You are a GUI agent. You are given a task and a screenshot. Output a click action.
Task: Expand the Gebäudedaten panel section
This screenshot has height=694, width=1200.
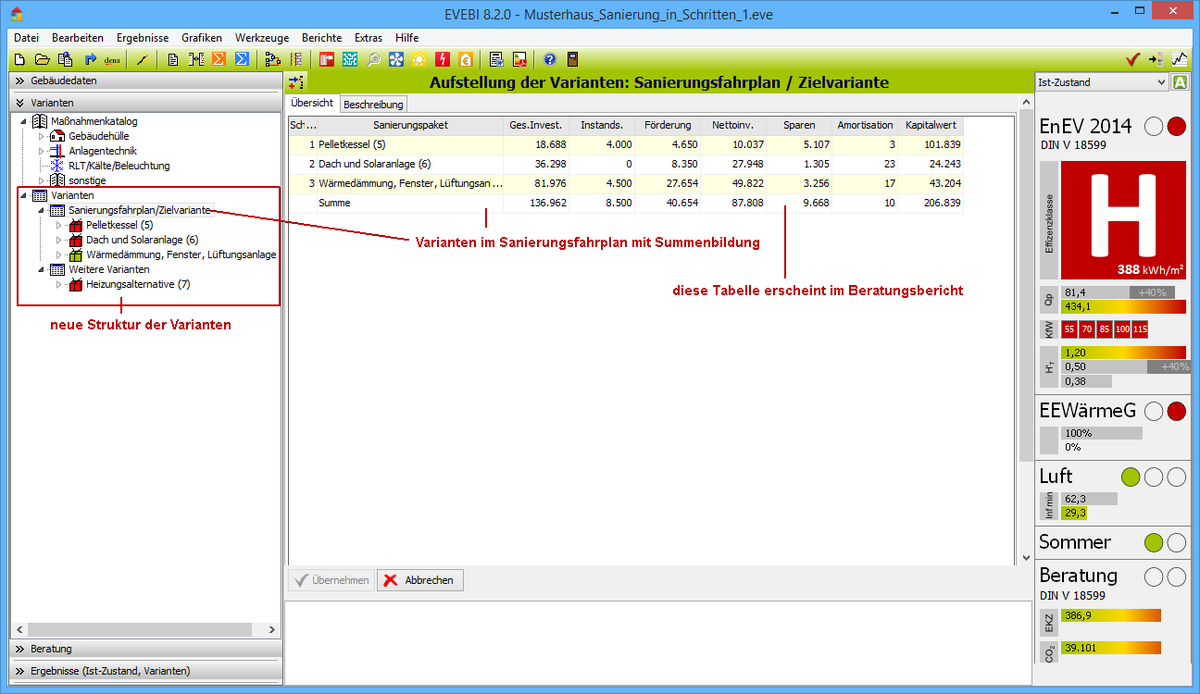pos(146,81)
